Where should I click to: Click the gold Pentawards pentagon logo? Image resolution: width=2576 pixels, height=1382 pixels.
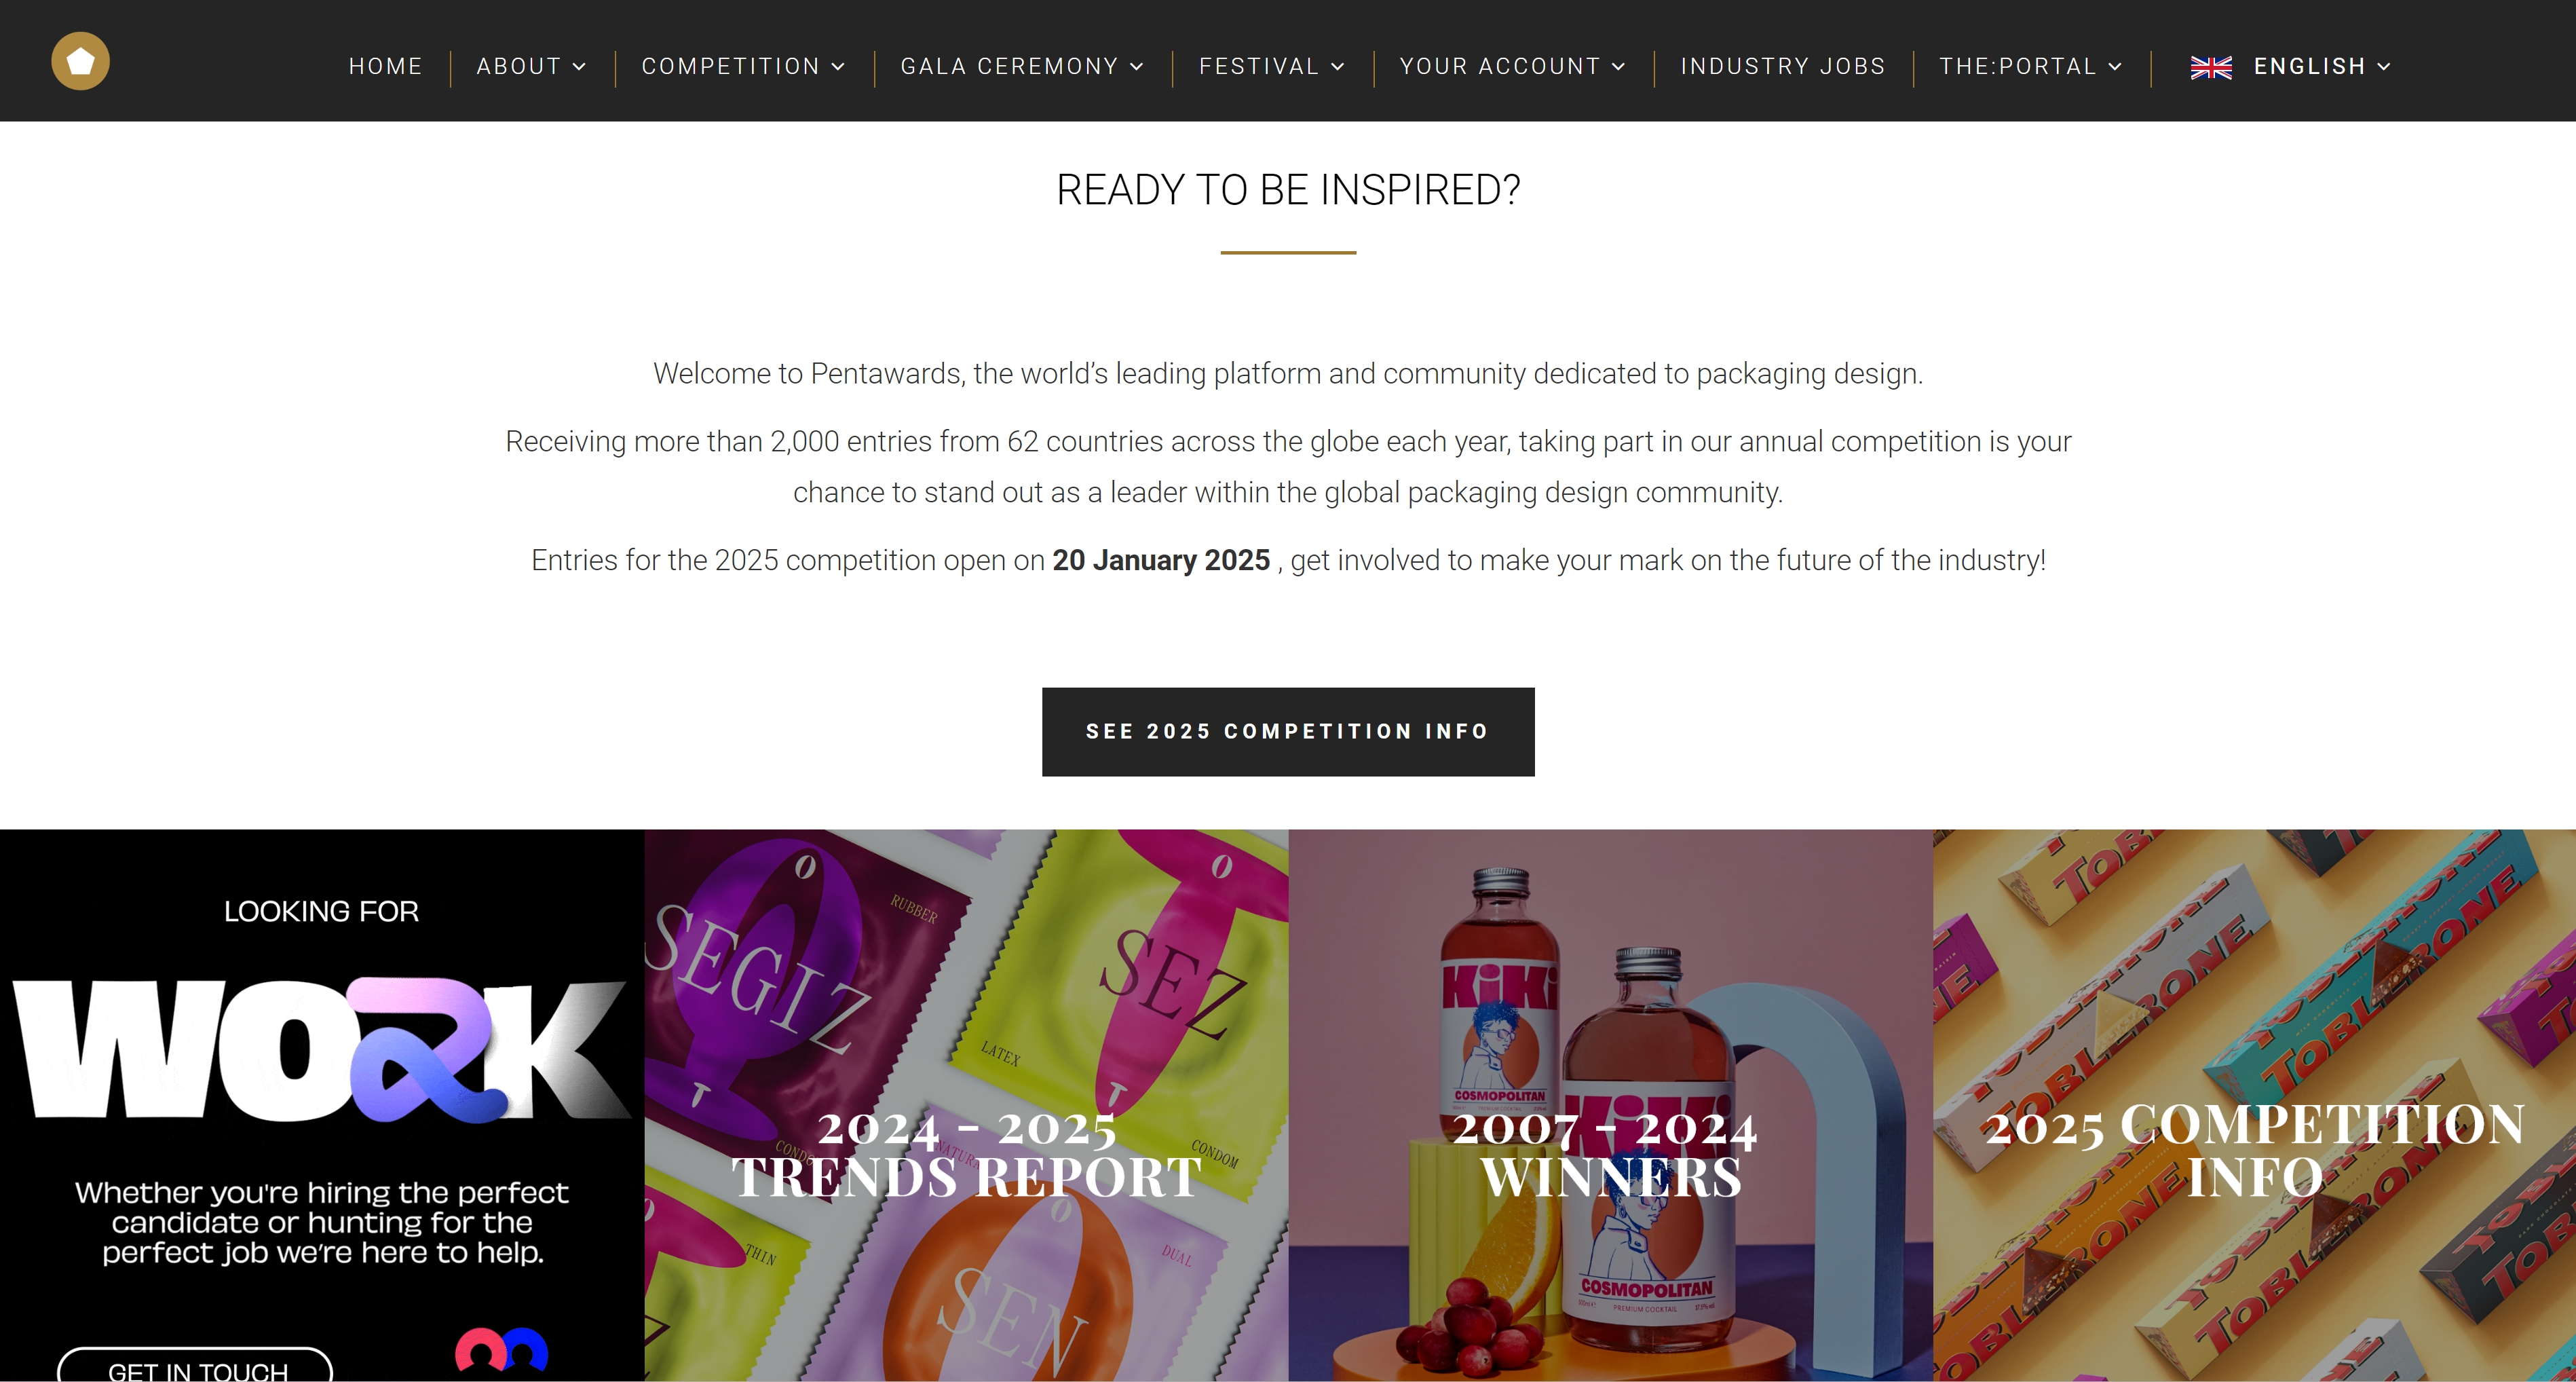(80, 61)
